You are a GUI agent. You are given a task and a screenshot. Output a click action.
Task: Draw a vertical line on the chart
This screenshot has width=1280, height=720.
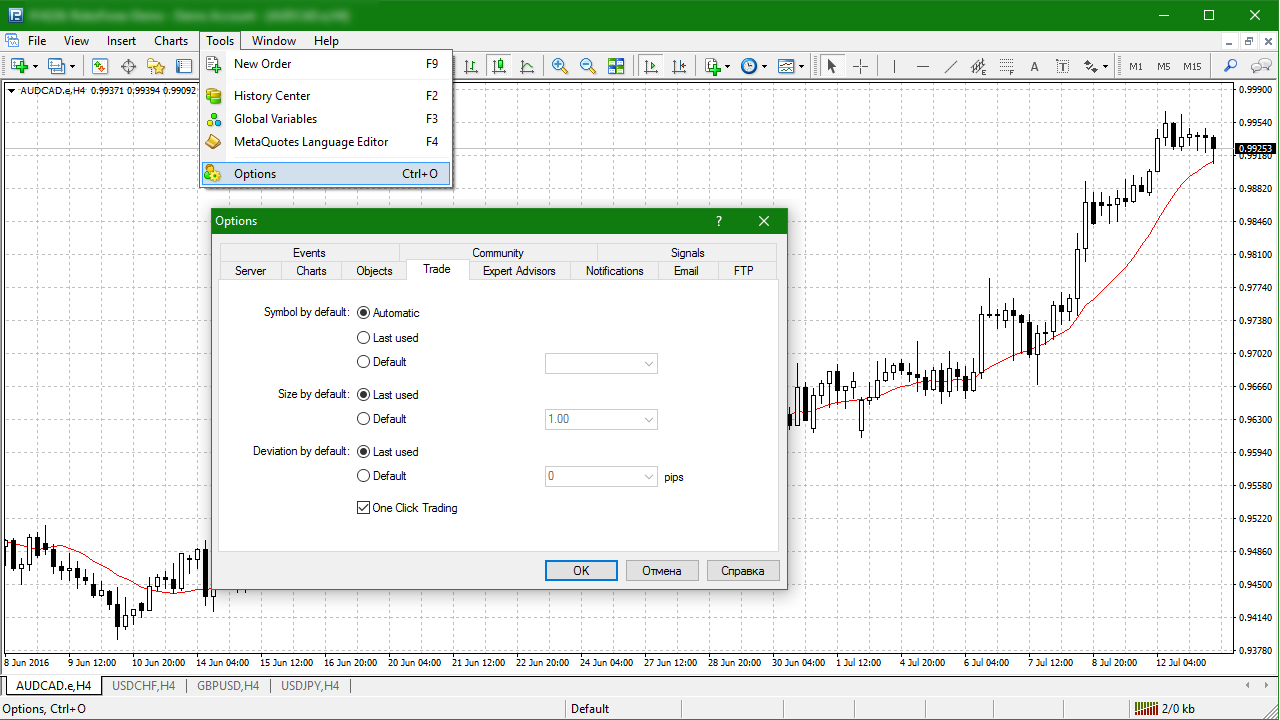[x=892, y=66]
